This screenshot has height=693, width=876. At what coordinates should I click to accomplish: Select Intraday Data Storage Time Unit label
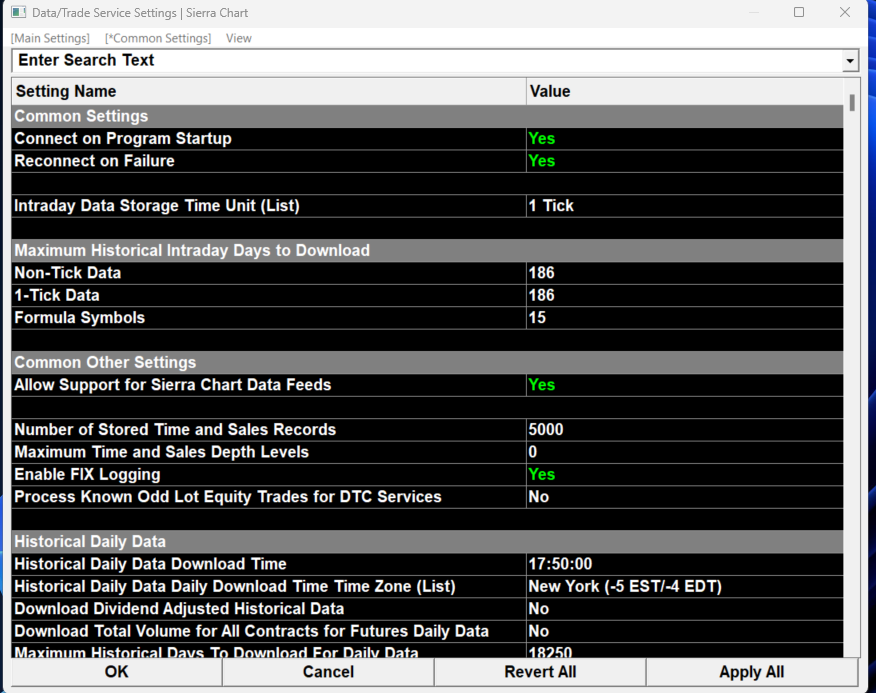tap(157, 206)
